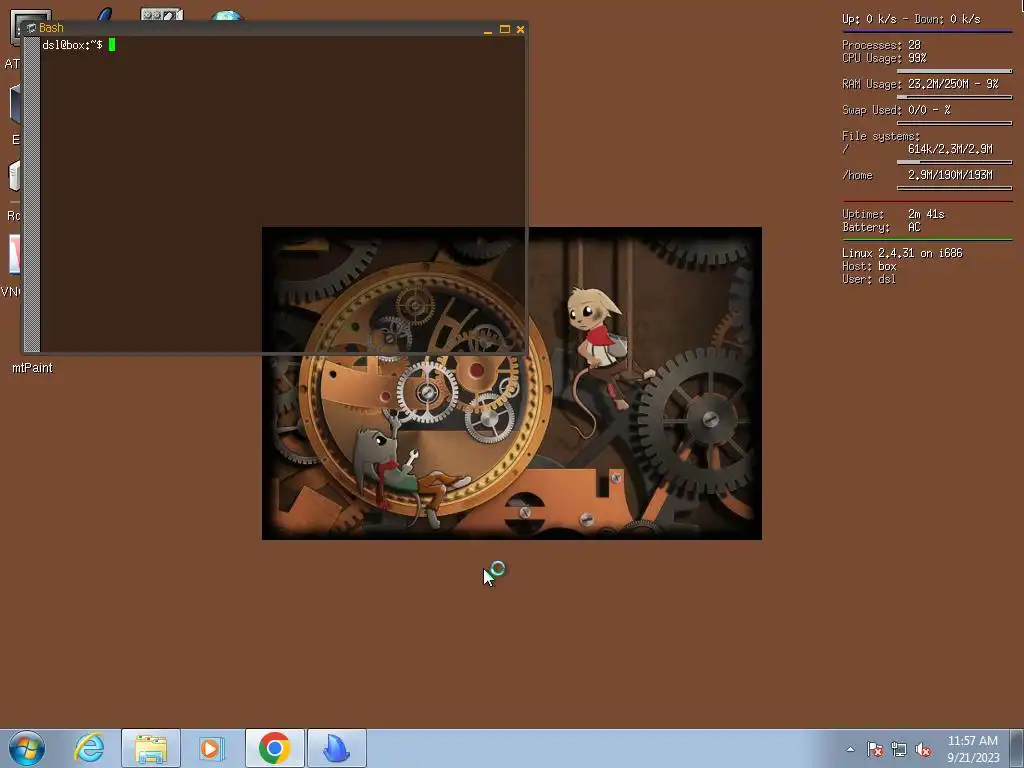1024x768 pixels.
Task: Launch Internet Explorer from the taskbar
Action: coord(89,748)
